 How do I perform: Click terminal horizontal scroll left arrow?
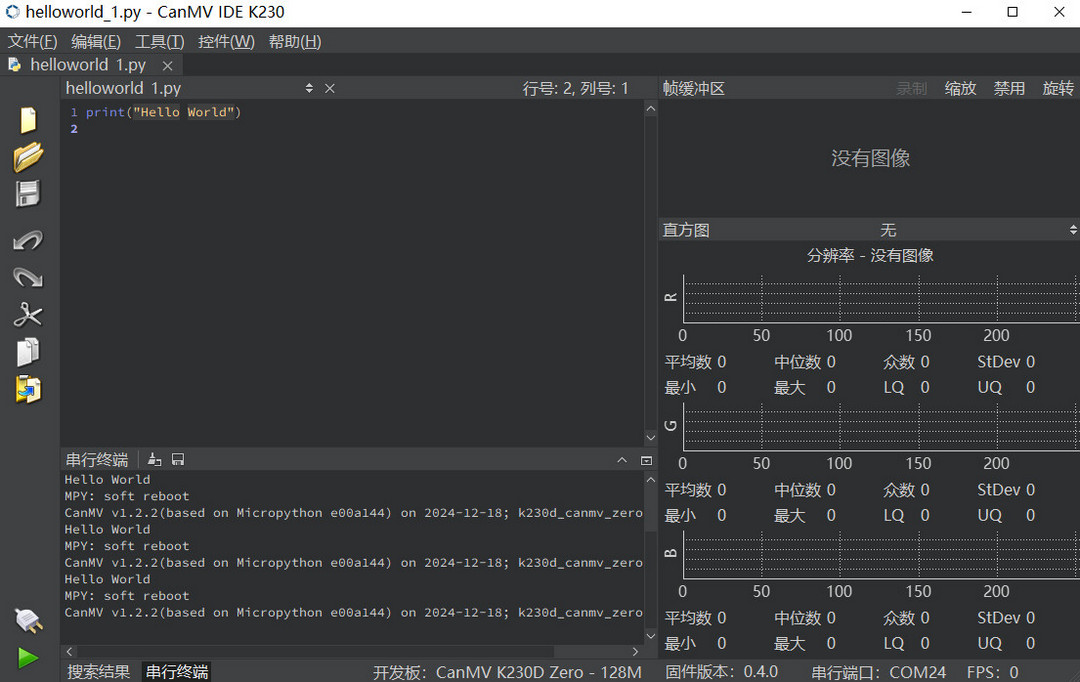(x=69, y=651)
